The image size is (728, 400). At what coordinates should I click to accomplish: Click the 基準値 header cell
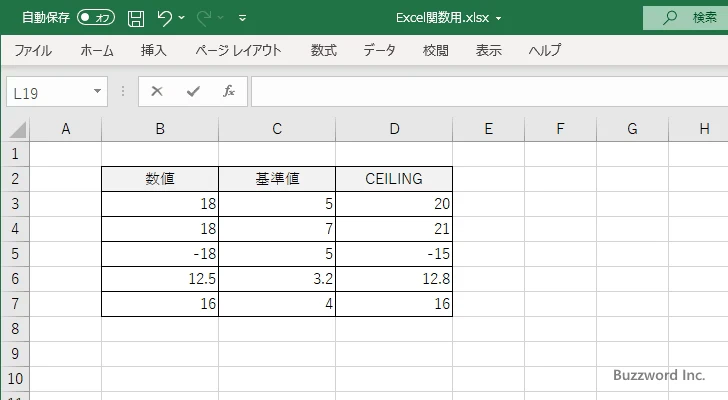click(277, 179)
